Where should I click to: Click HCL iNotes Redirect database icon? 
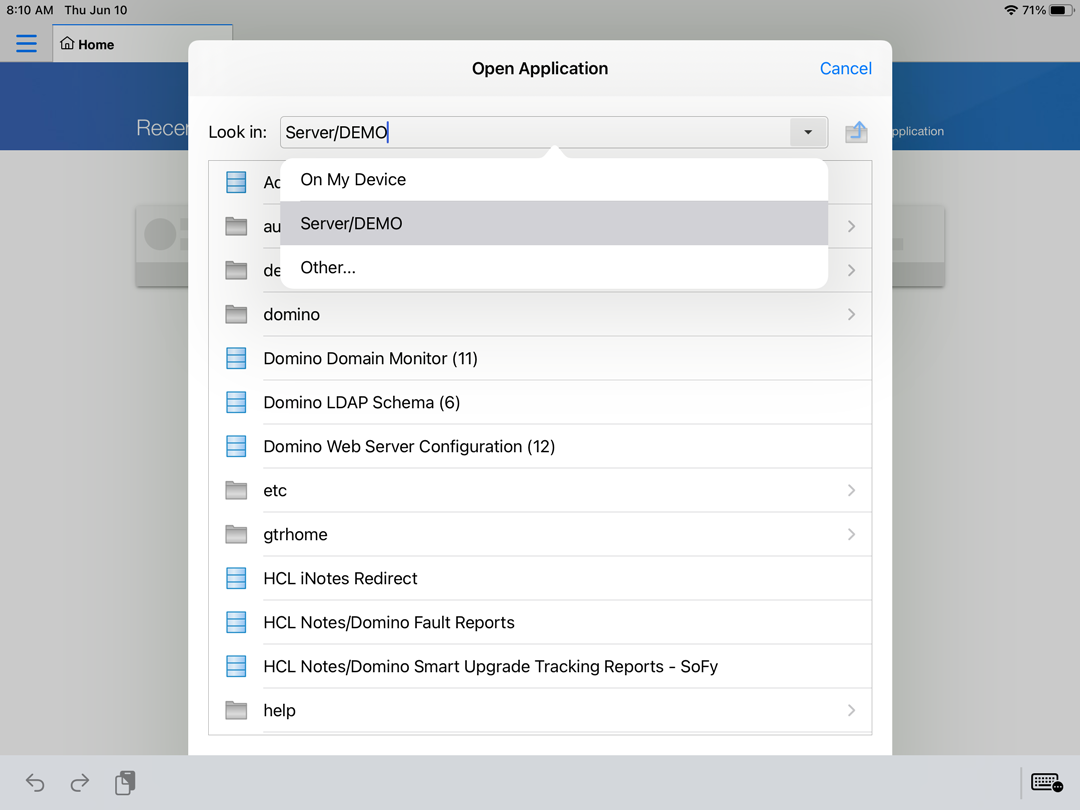point(236,579)
